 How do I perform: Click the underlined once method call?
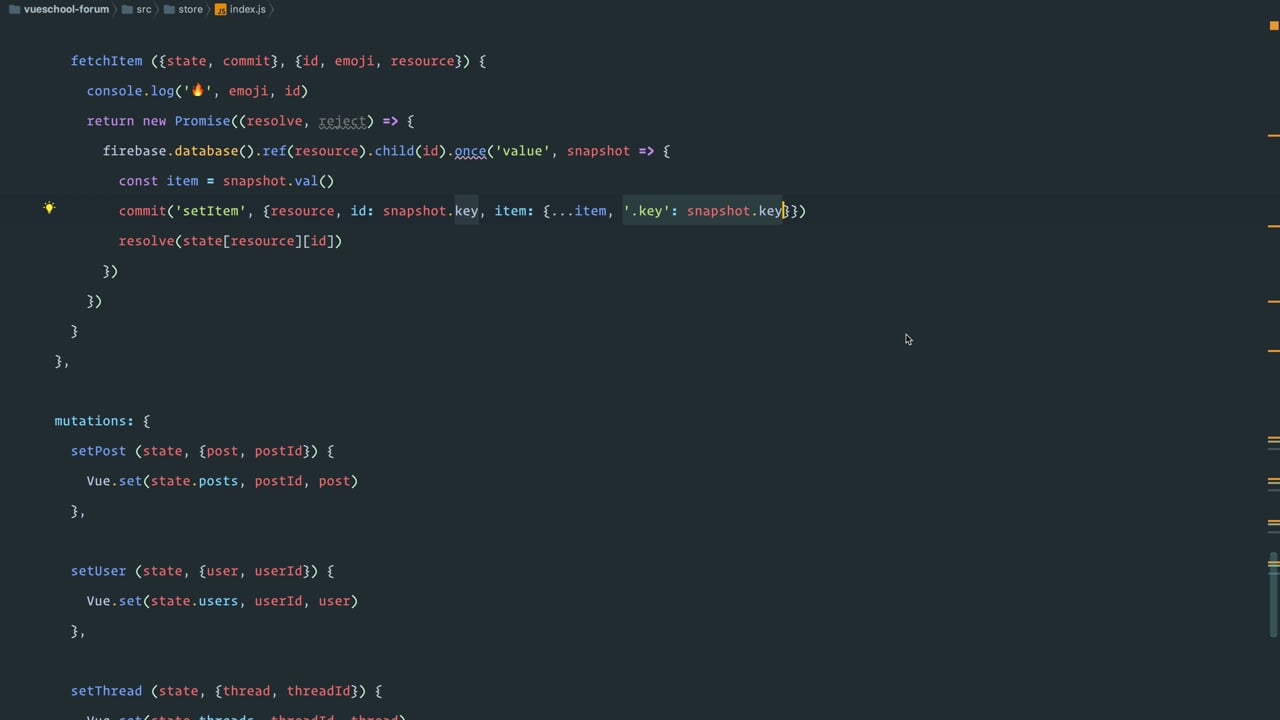(x=470, y=151)
